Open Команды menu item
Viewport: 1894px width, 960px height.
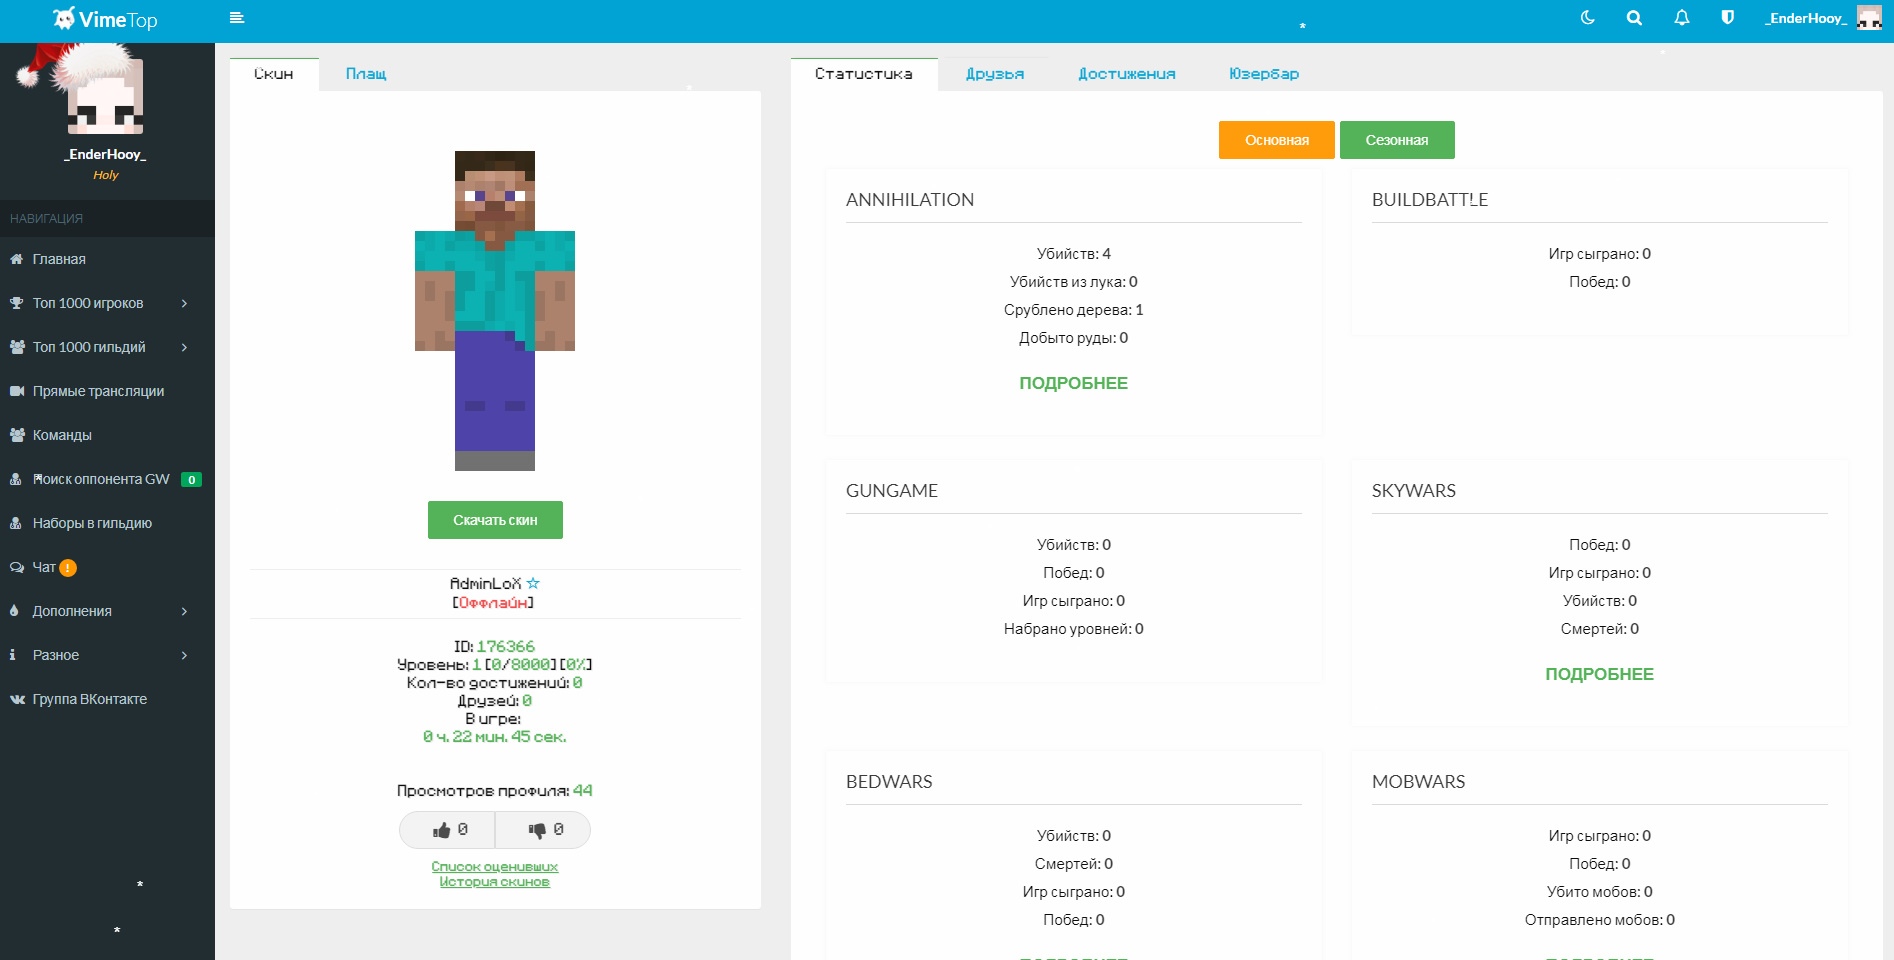pos(62,435)
